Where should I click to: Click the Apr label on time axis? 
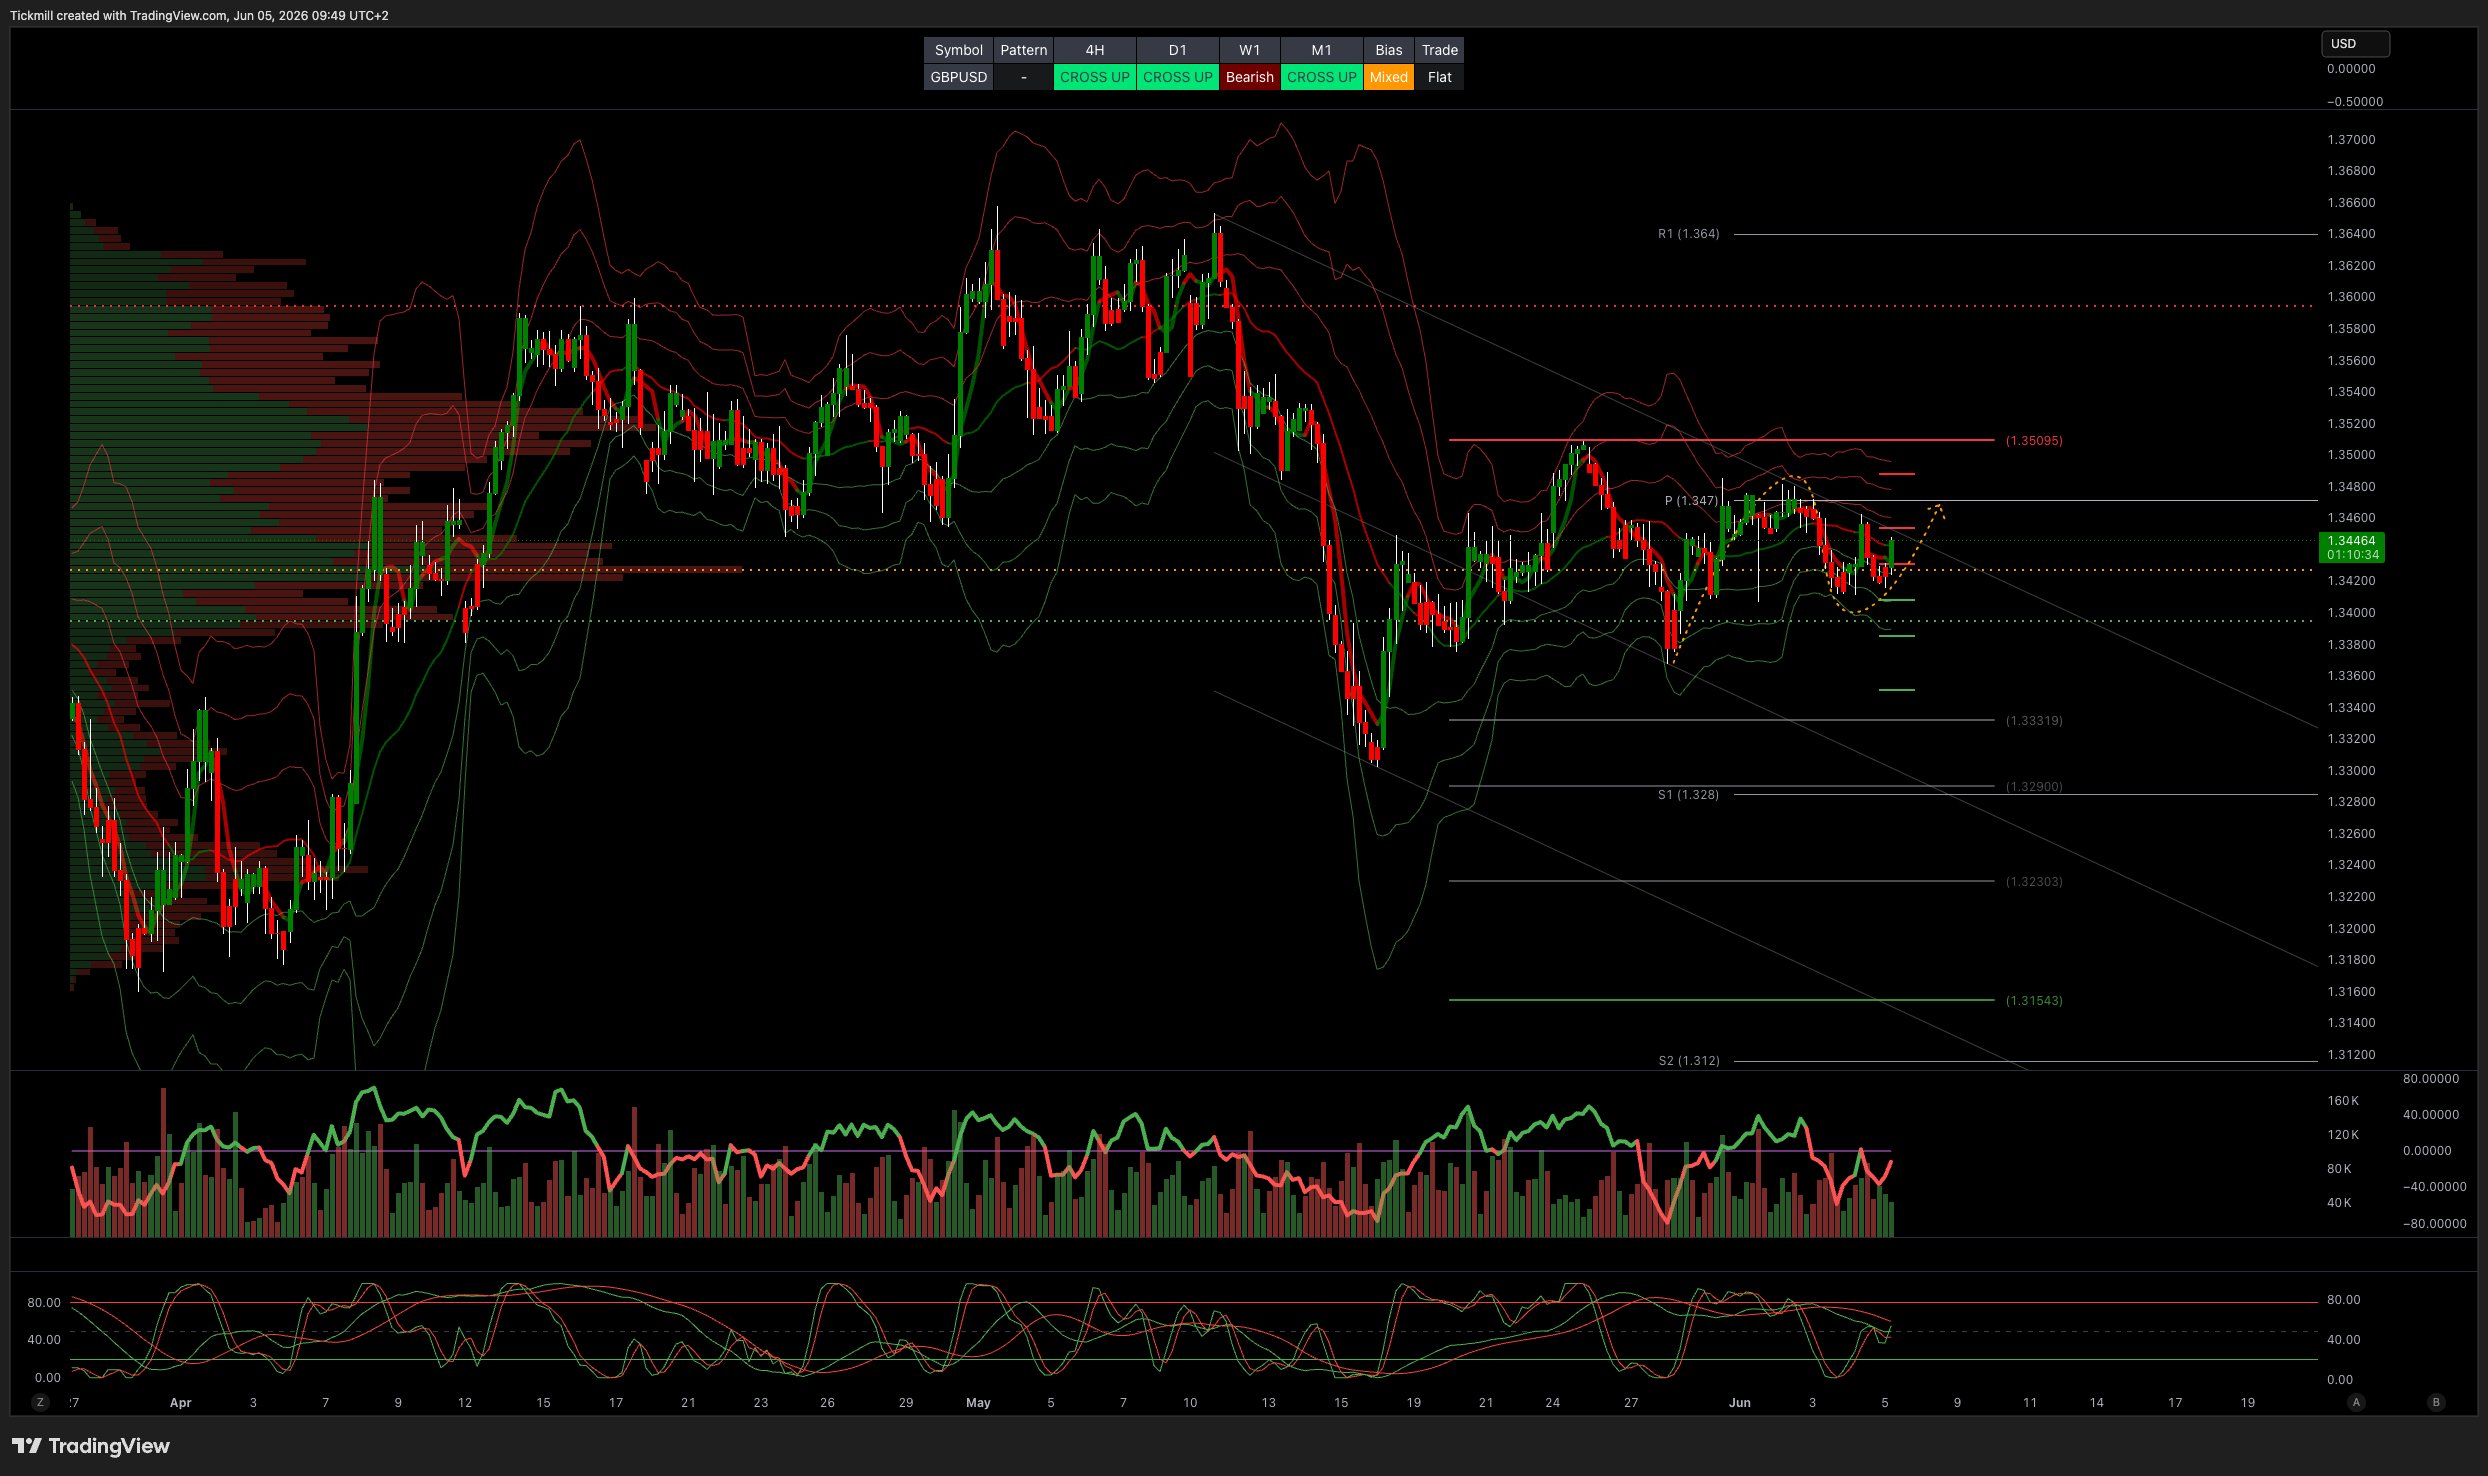[180, 1403]
